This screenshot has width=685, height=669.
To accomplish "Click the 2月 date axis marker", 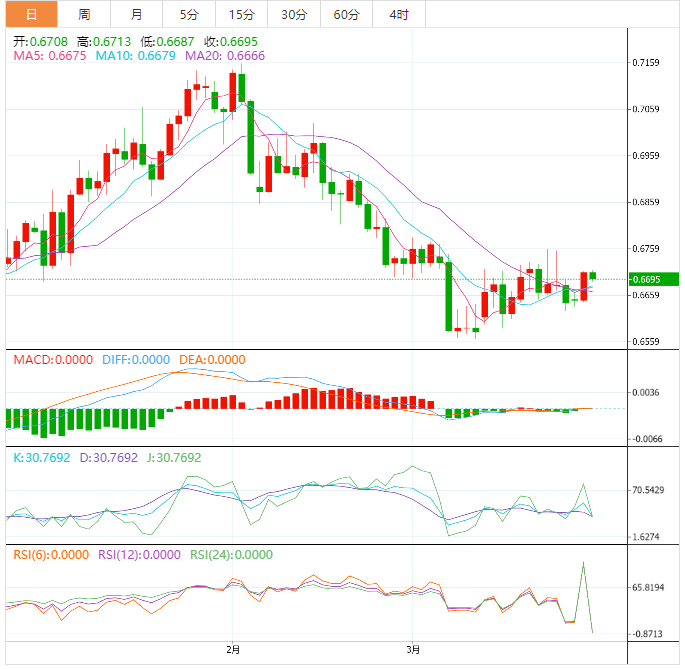I will pyautogui.click(x=233, y=649).
